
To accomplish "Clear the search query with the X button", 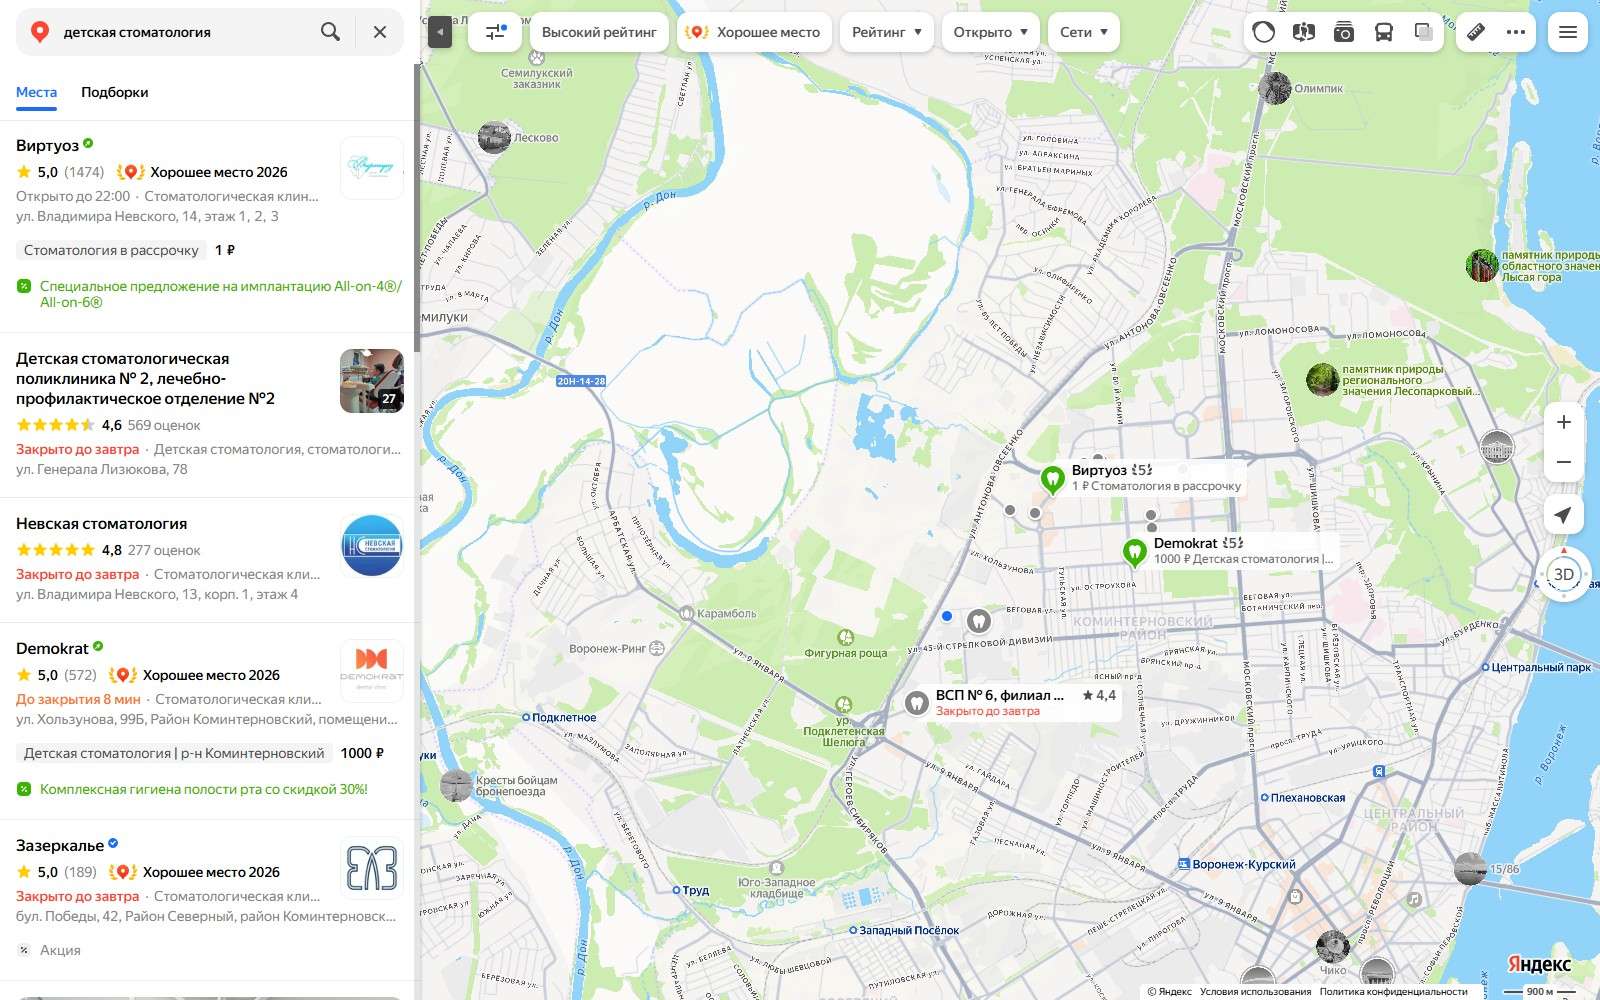I will 380,32.
